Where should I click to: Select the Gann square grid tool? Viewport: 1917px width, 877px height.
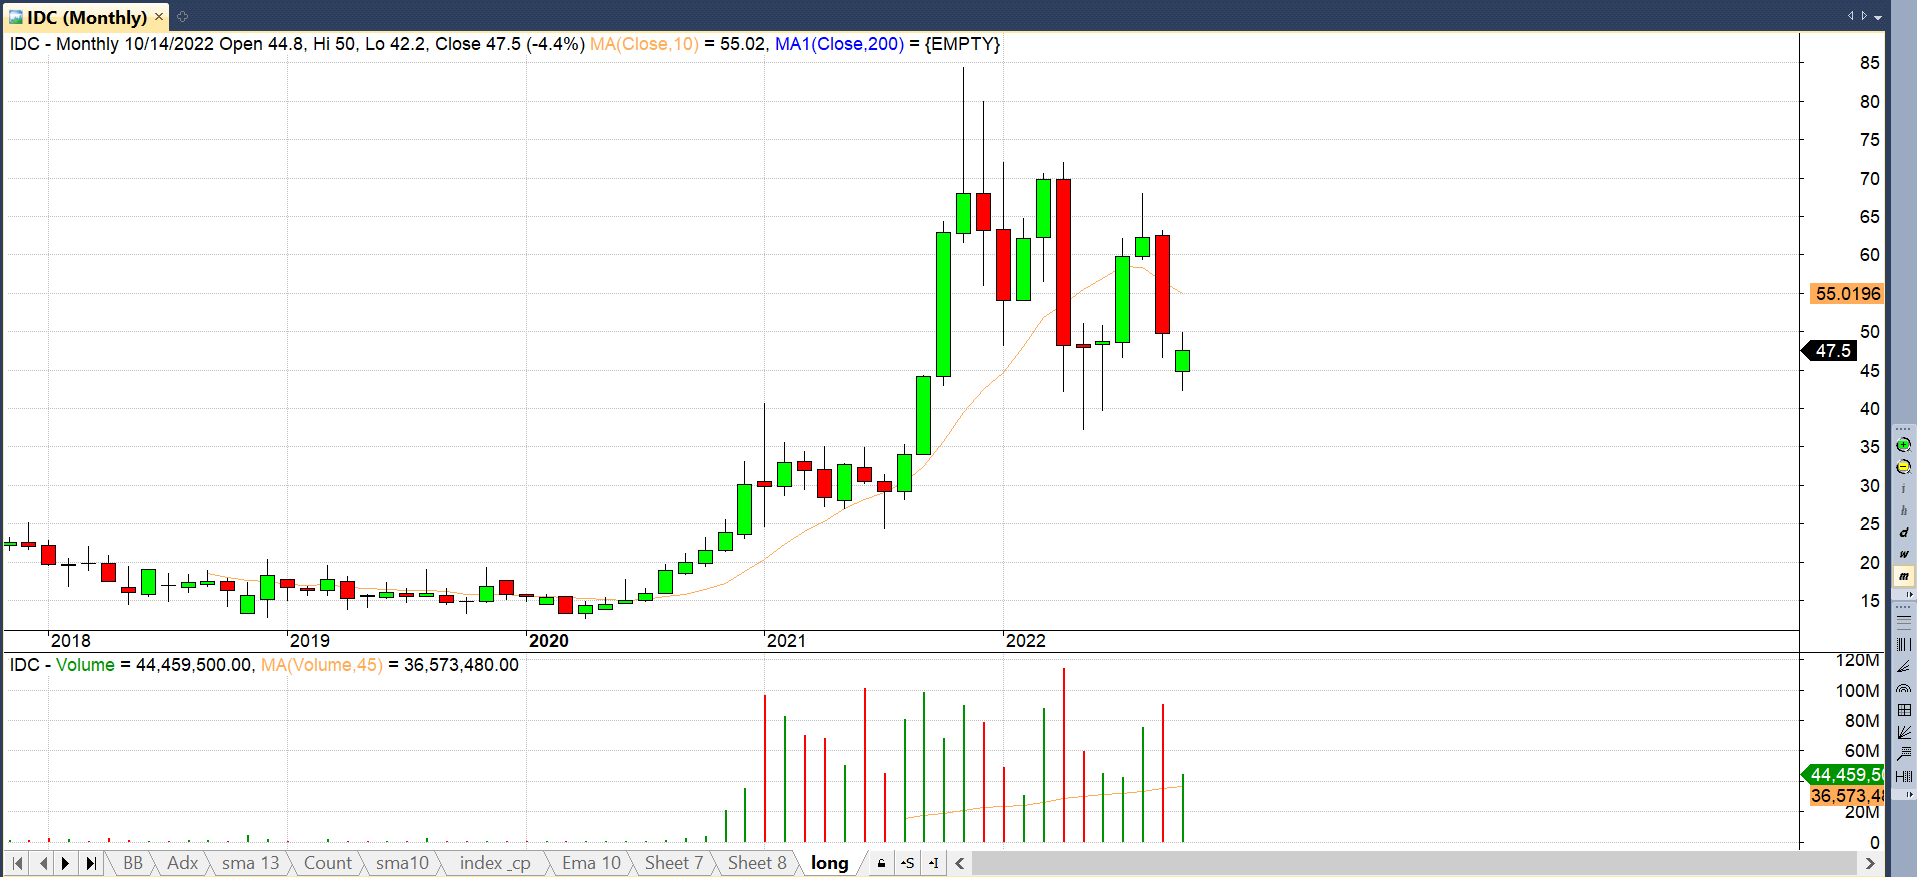tap(1903, 710)
